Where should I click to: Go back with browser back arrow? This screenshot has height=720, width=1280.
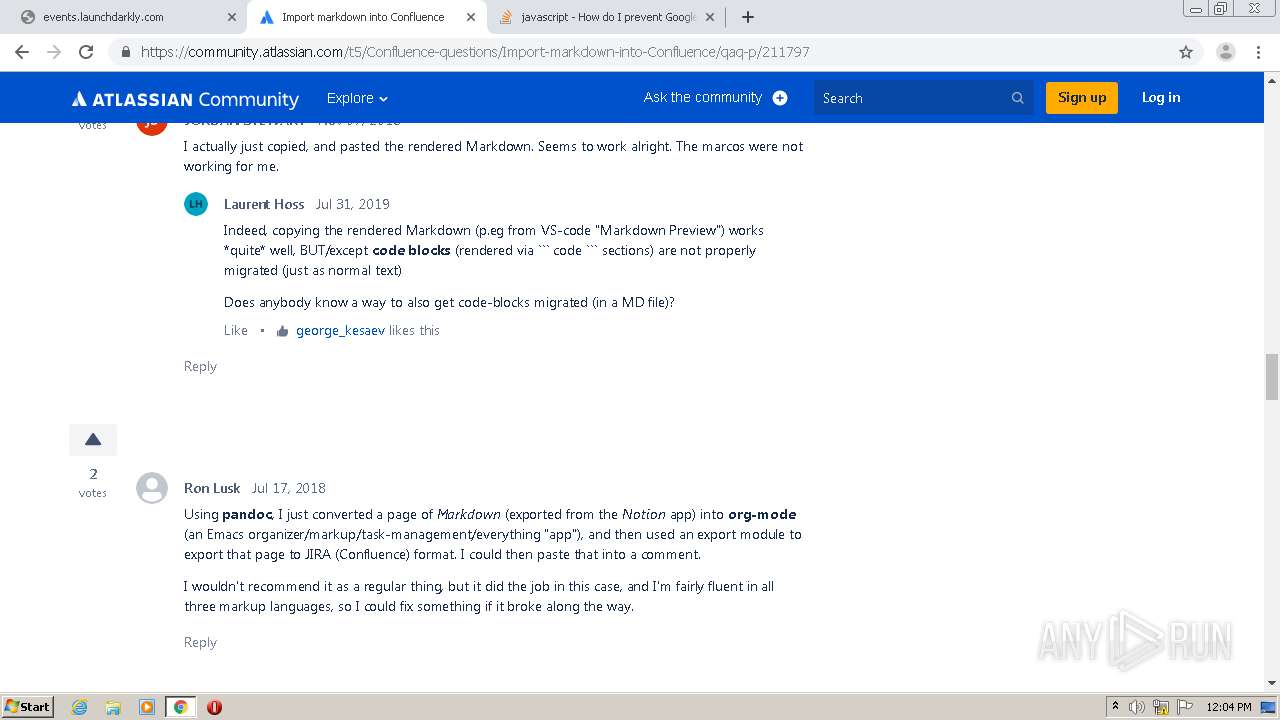tap(22, 52)
